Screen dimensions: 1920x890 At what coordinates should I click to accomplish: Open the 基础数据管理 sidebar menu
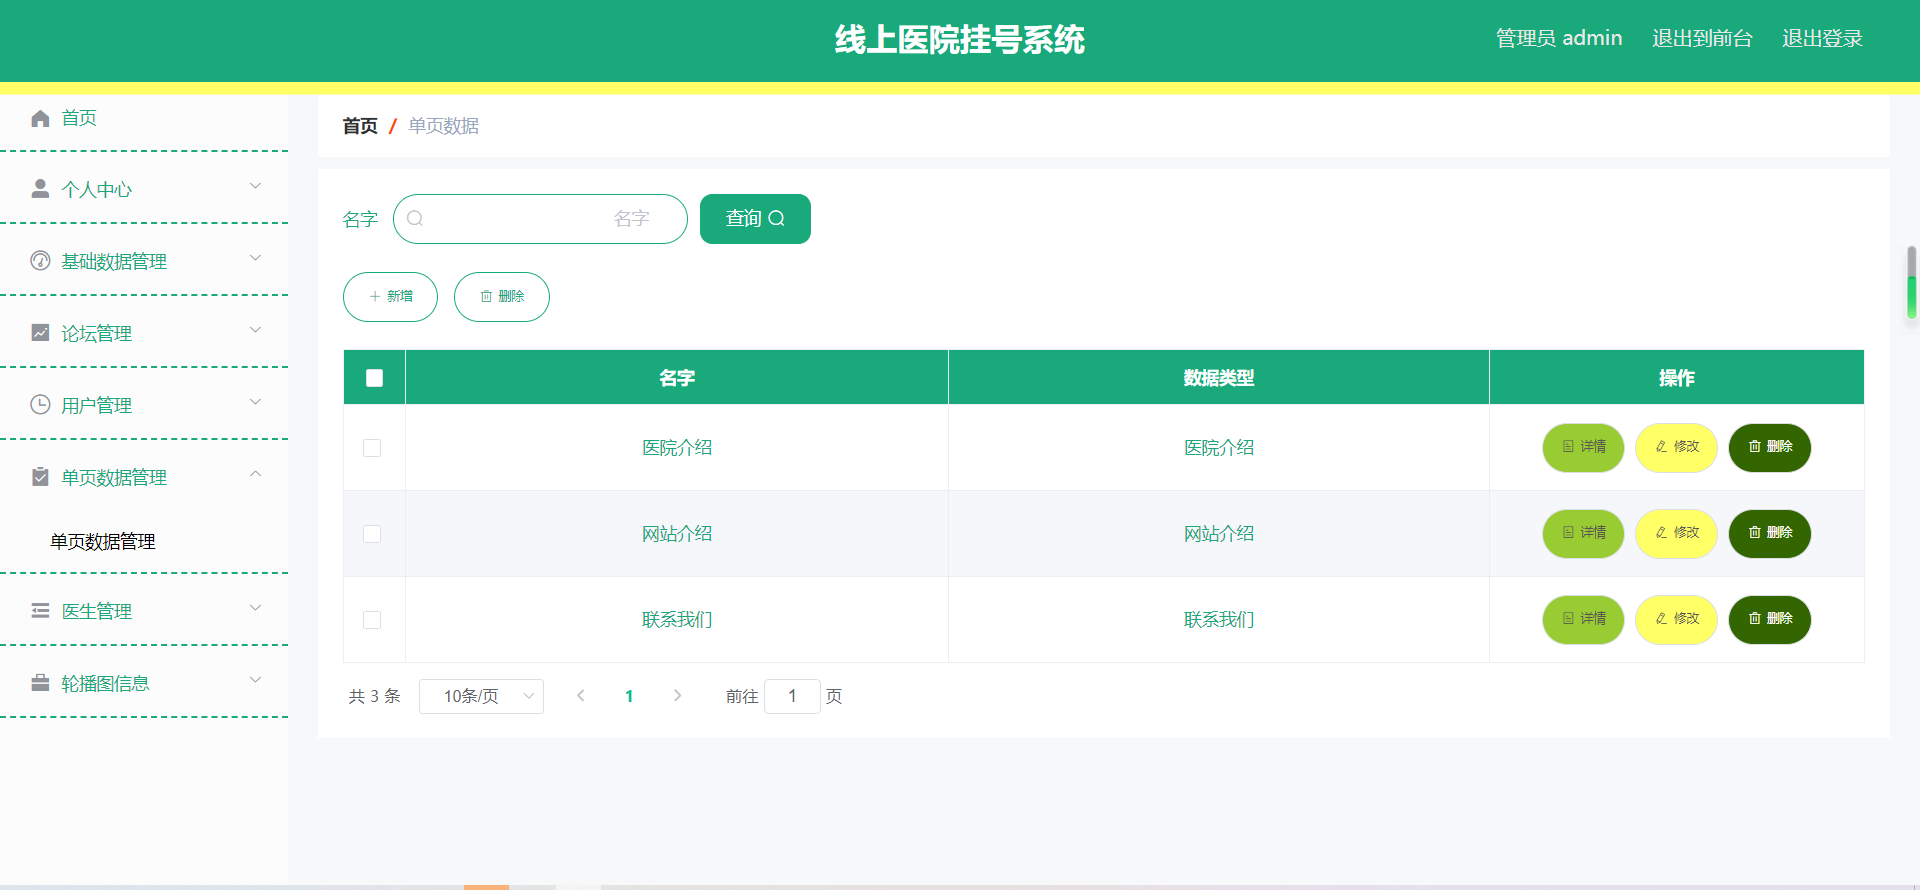[144, 261]
